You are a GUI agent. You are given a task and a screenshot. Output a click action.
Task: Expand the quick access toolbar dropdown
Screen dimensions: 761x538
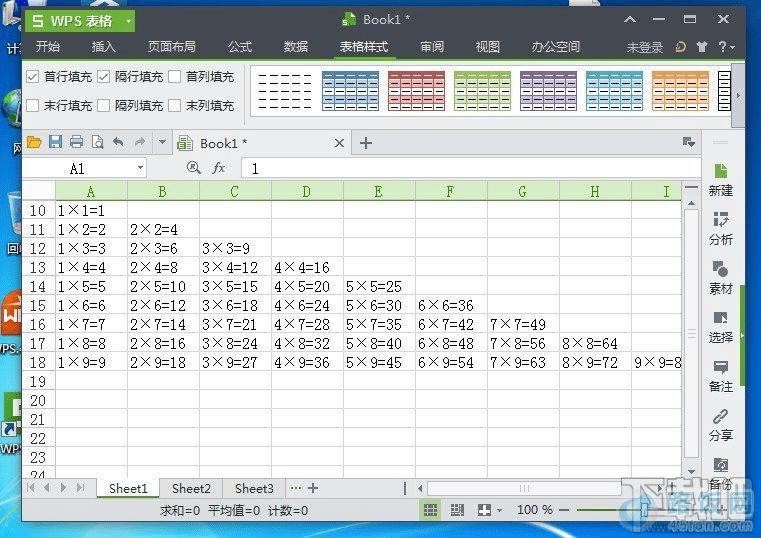(162, 142)
